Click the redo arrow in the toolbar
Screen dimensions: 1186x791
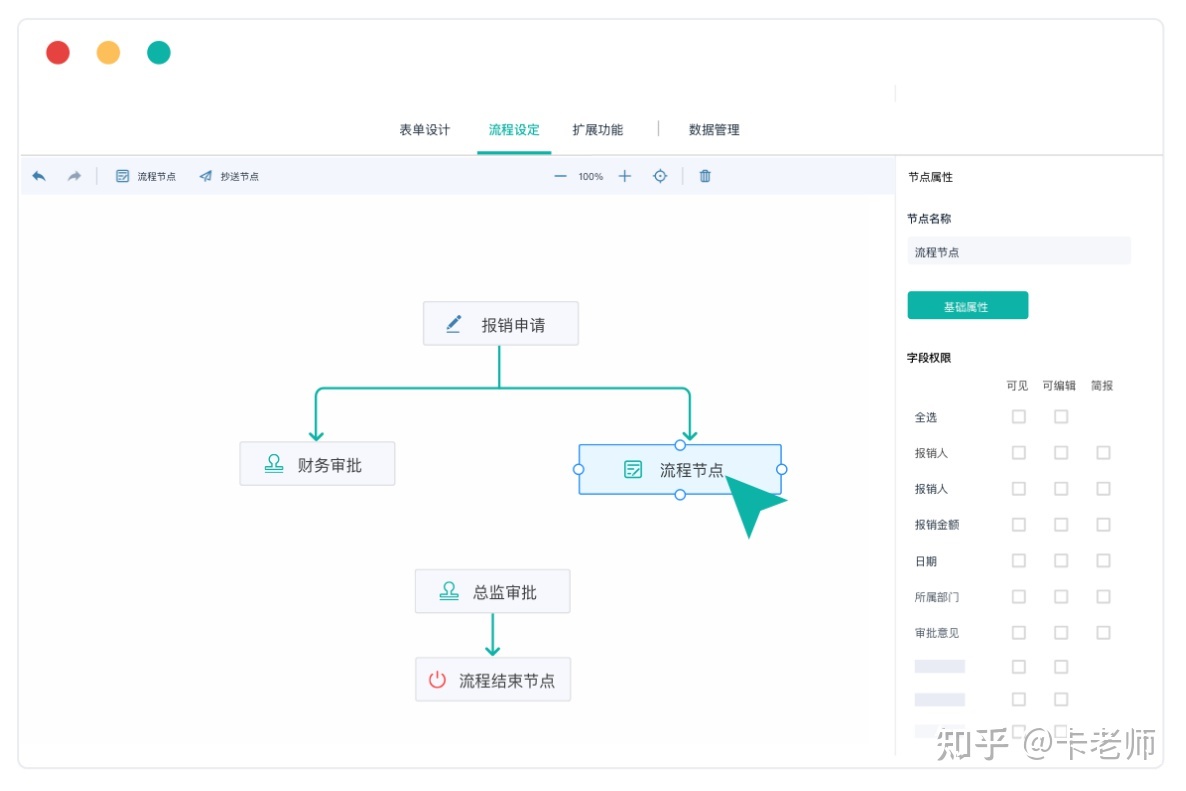click(72, 175)
